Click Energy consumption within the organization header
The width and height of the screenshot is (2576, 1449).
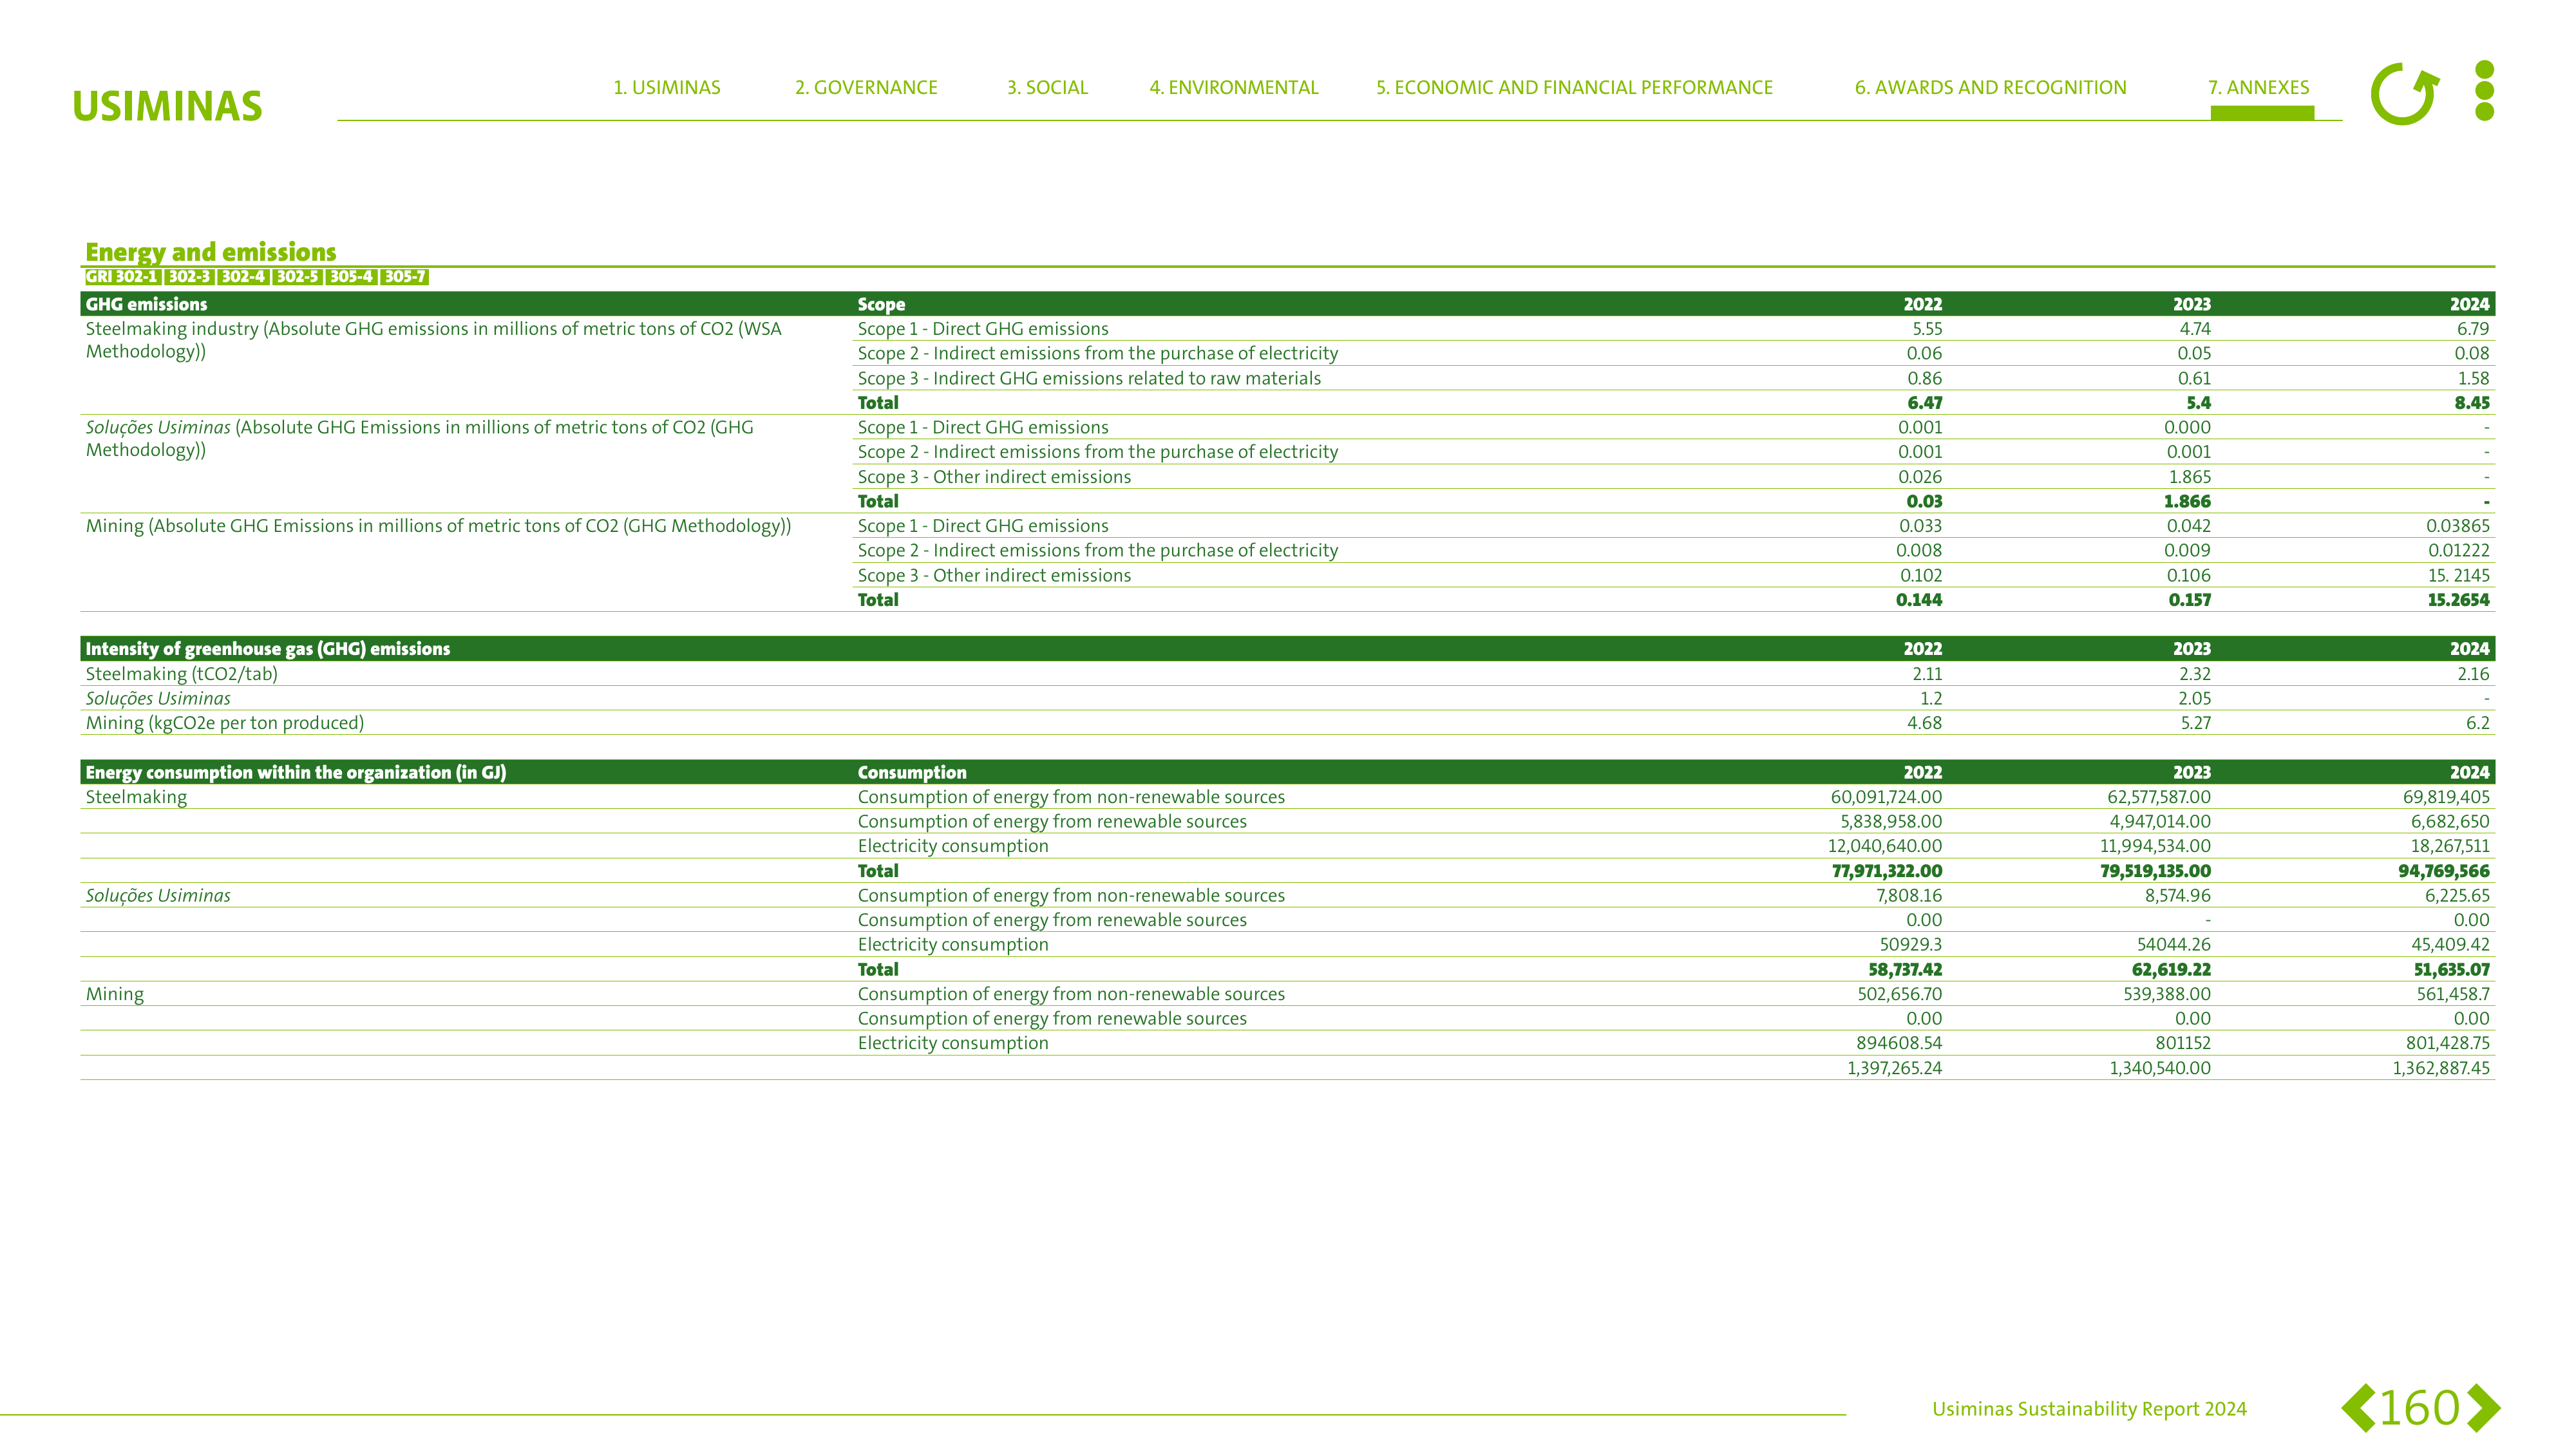click(x=296, y=772)
